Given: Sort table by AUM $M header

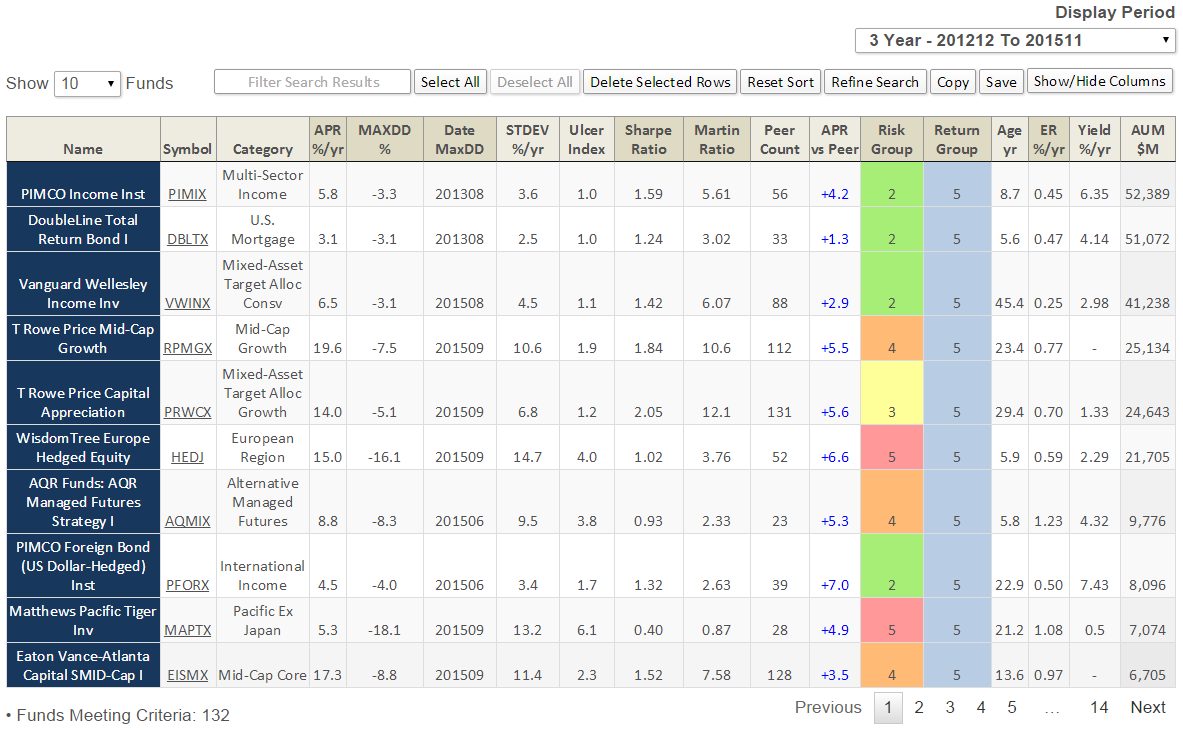Looking at the screenshot, I should coord(1147,139).
